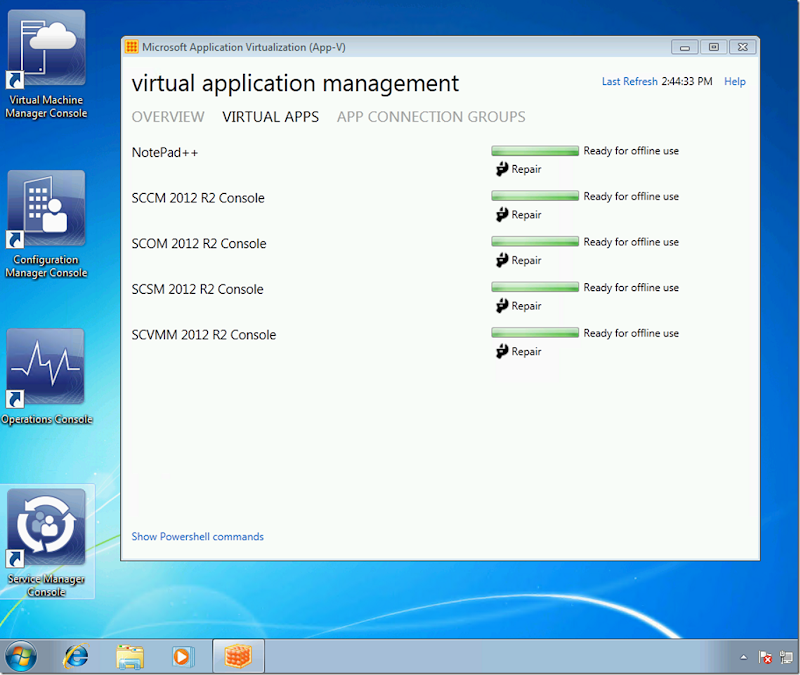Open Windows Media Player from the taskbar

point(182,657)
